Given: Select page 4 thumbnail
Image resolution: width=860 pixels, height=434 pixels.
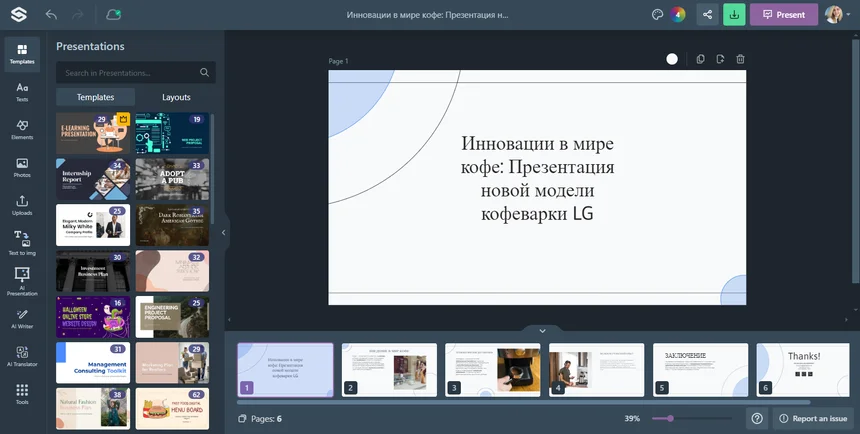Looking at the screenshot, I should click(597, 370).
